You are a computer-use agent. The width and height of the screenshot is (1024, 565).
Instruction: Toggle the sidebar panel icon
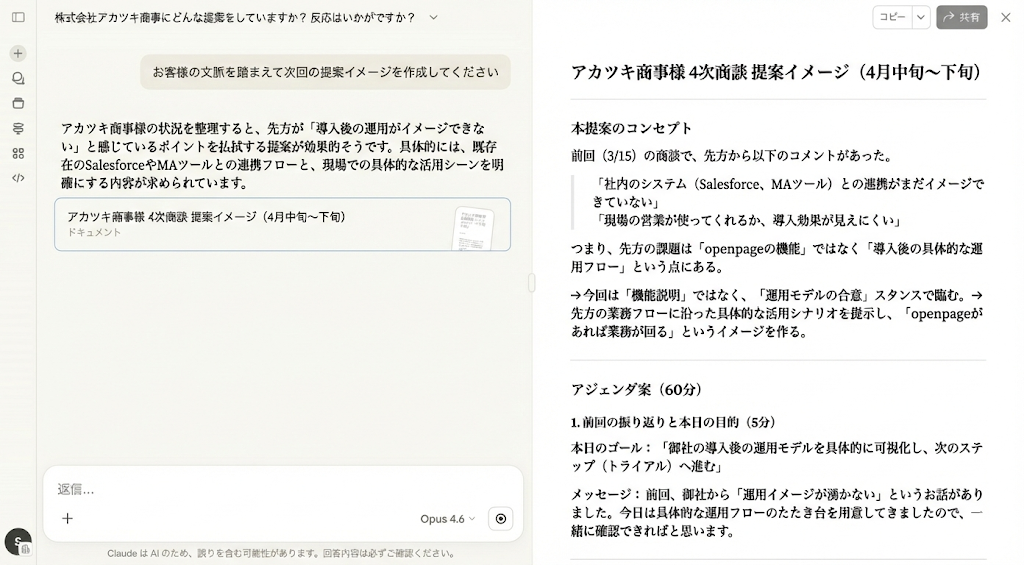(18, 18)
